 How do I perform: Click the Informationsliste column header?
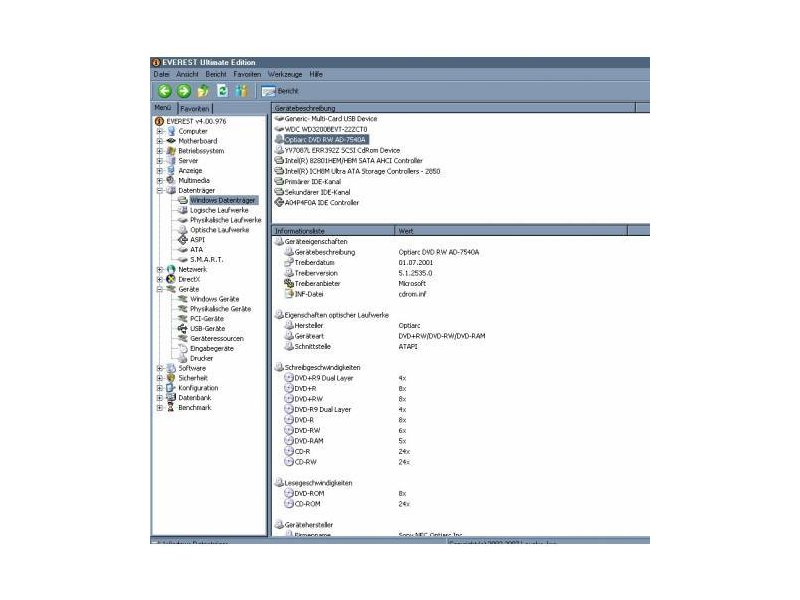click(x=333, y=231)
